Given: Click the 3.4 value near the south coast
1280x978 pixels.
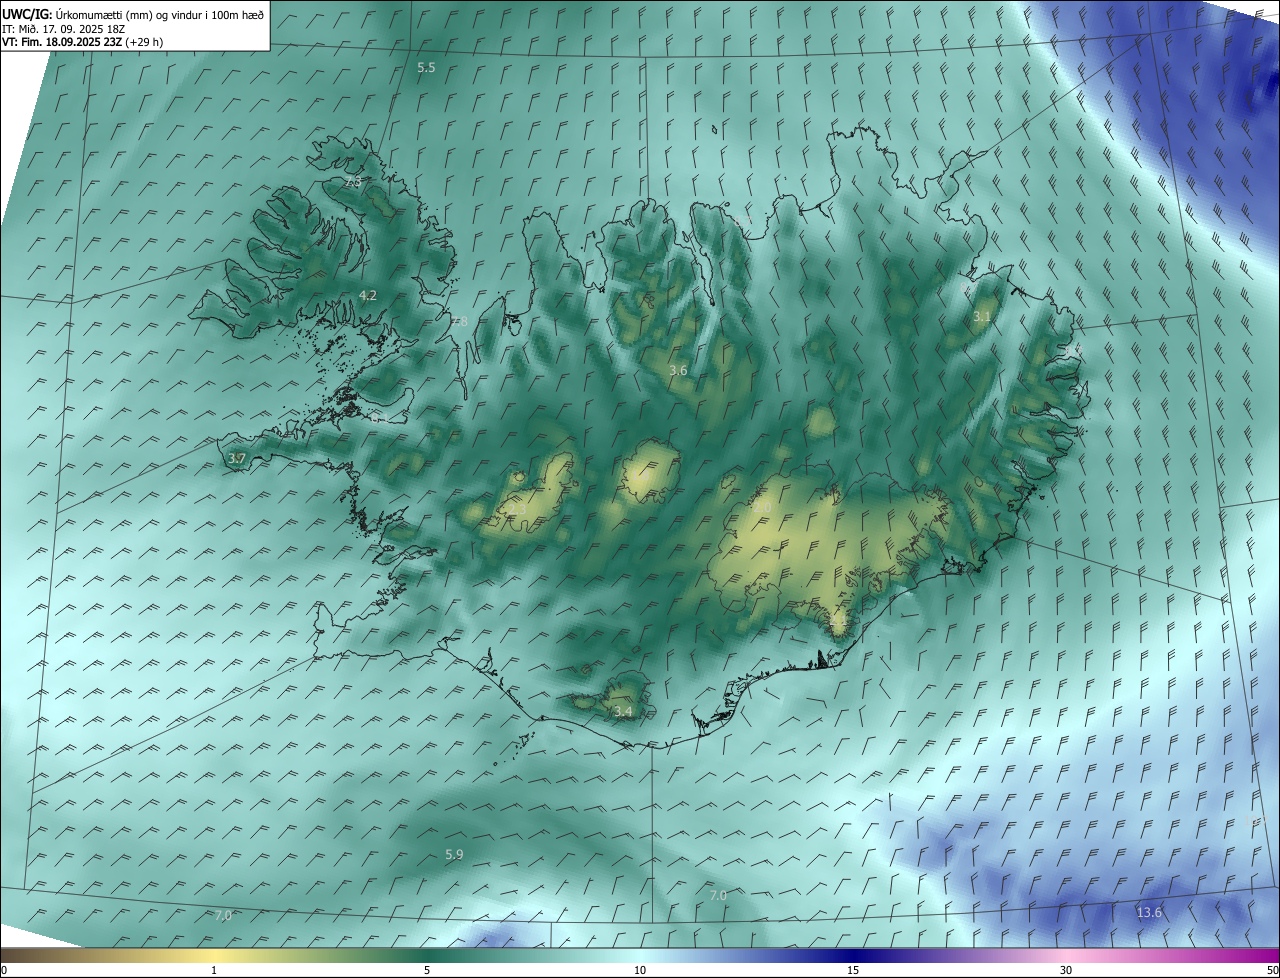Looking at the screenshot, I should click(x=623, y=711).
